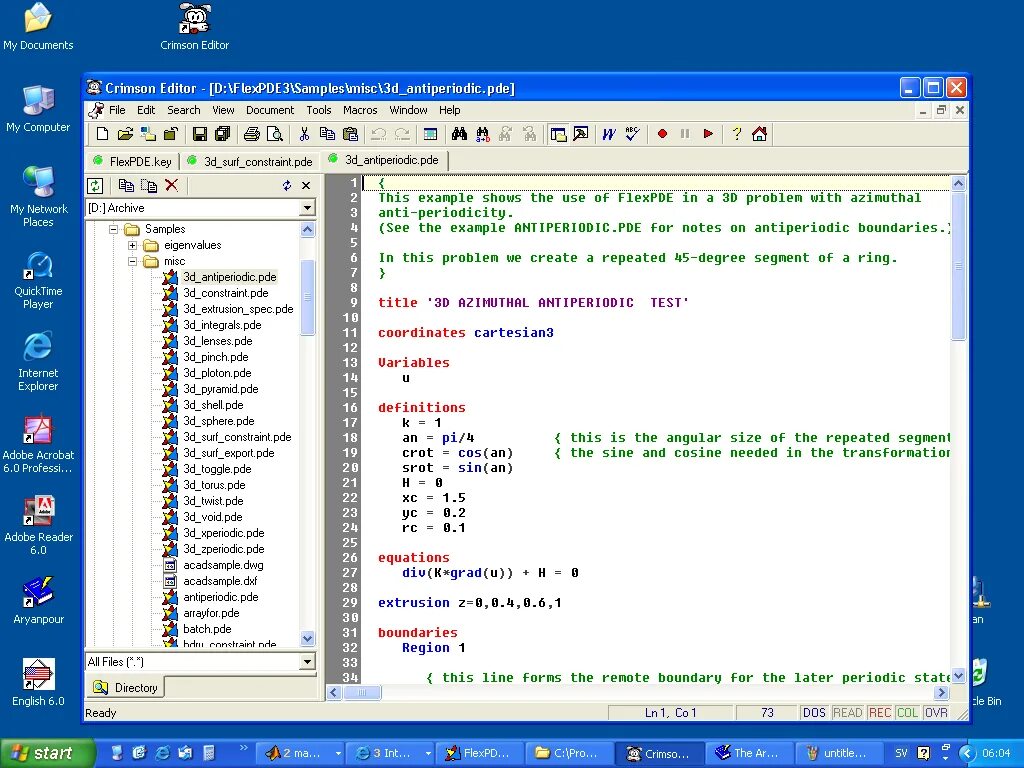Open Print Preview from toolbar
The width and height of the screenshot is (1024, 768).
point(275,134)
